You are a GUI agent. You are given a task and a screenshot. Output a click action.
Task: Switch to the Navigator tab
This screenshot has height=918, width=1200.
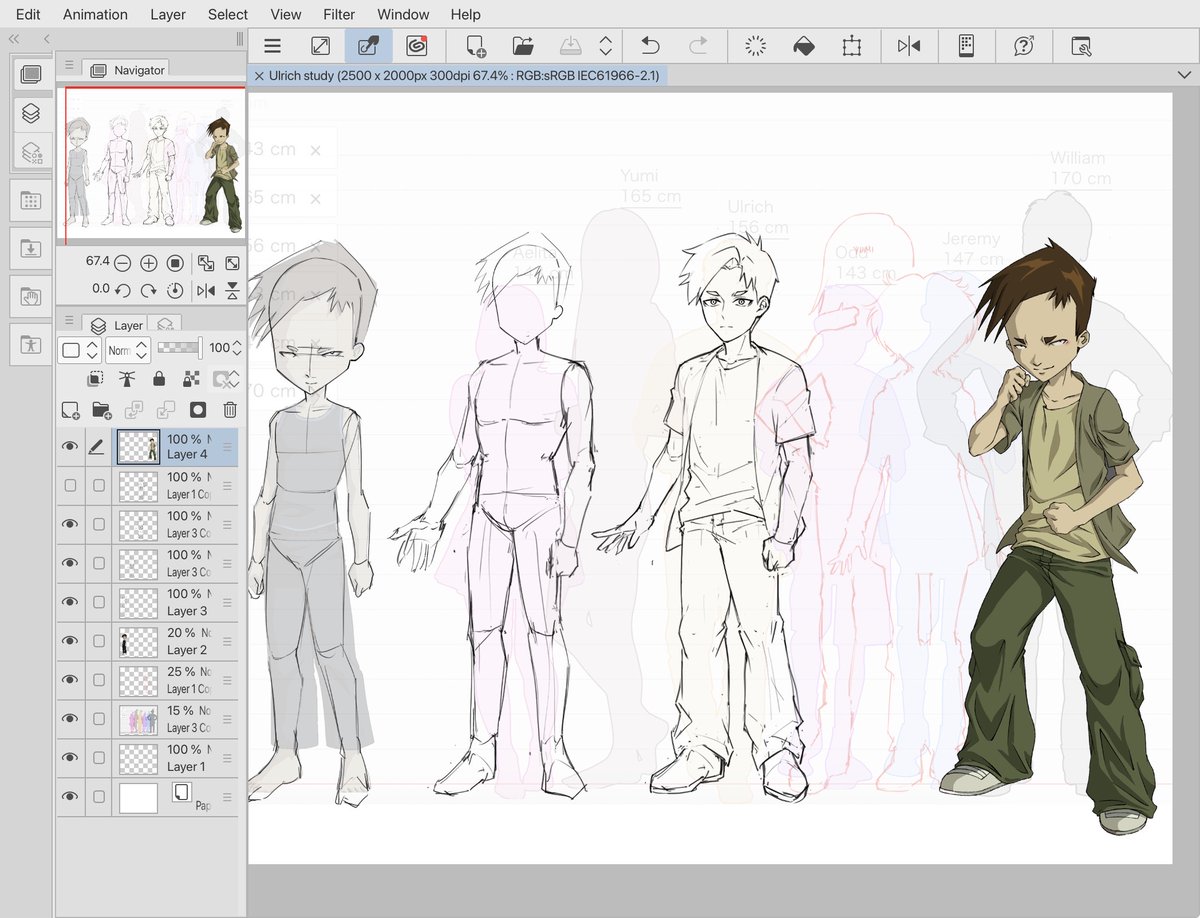(127, 70)
